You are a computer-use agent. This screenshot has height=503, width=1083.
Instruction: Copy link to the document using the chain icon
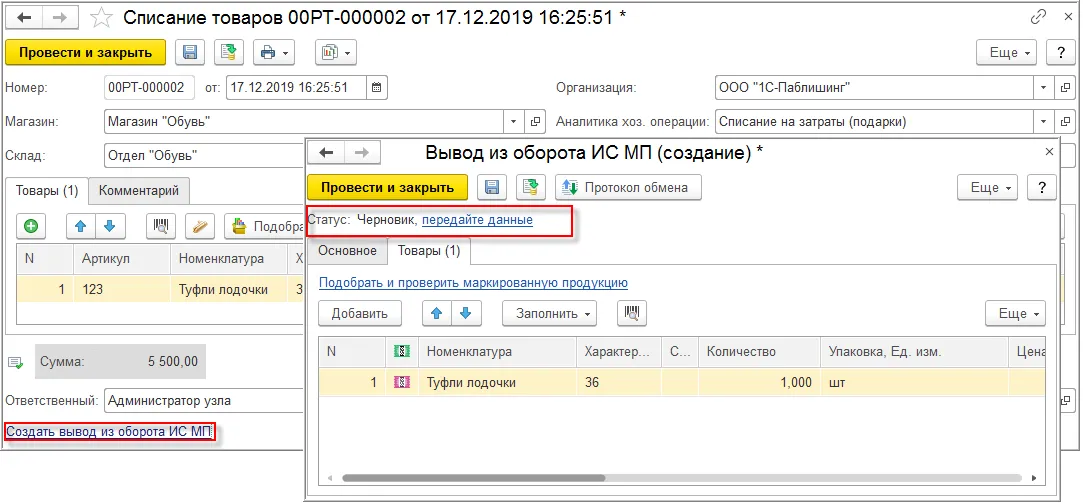coord(1038,17)
